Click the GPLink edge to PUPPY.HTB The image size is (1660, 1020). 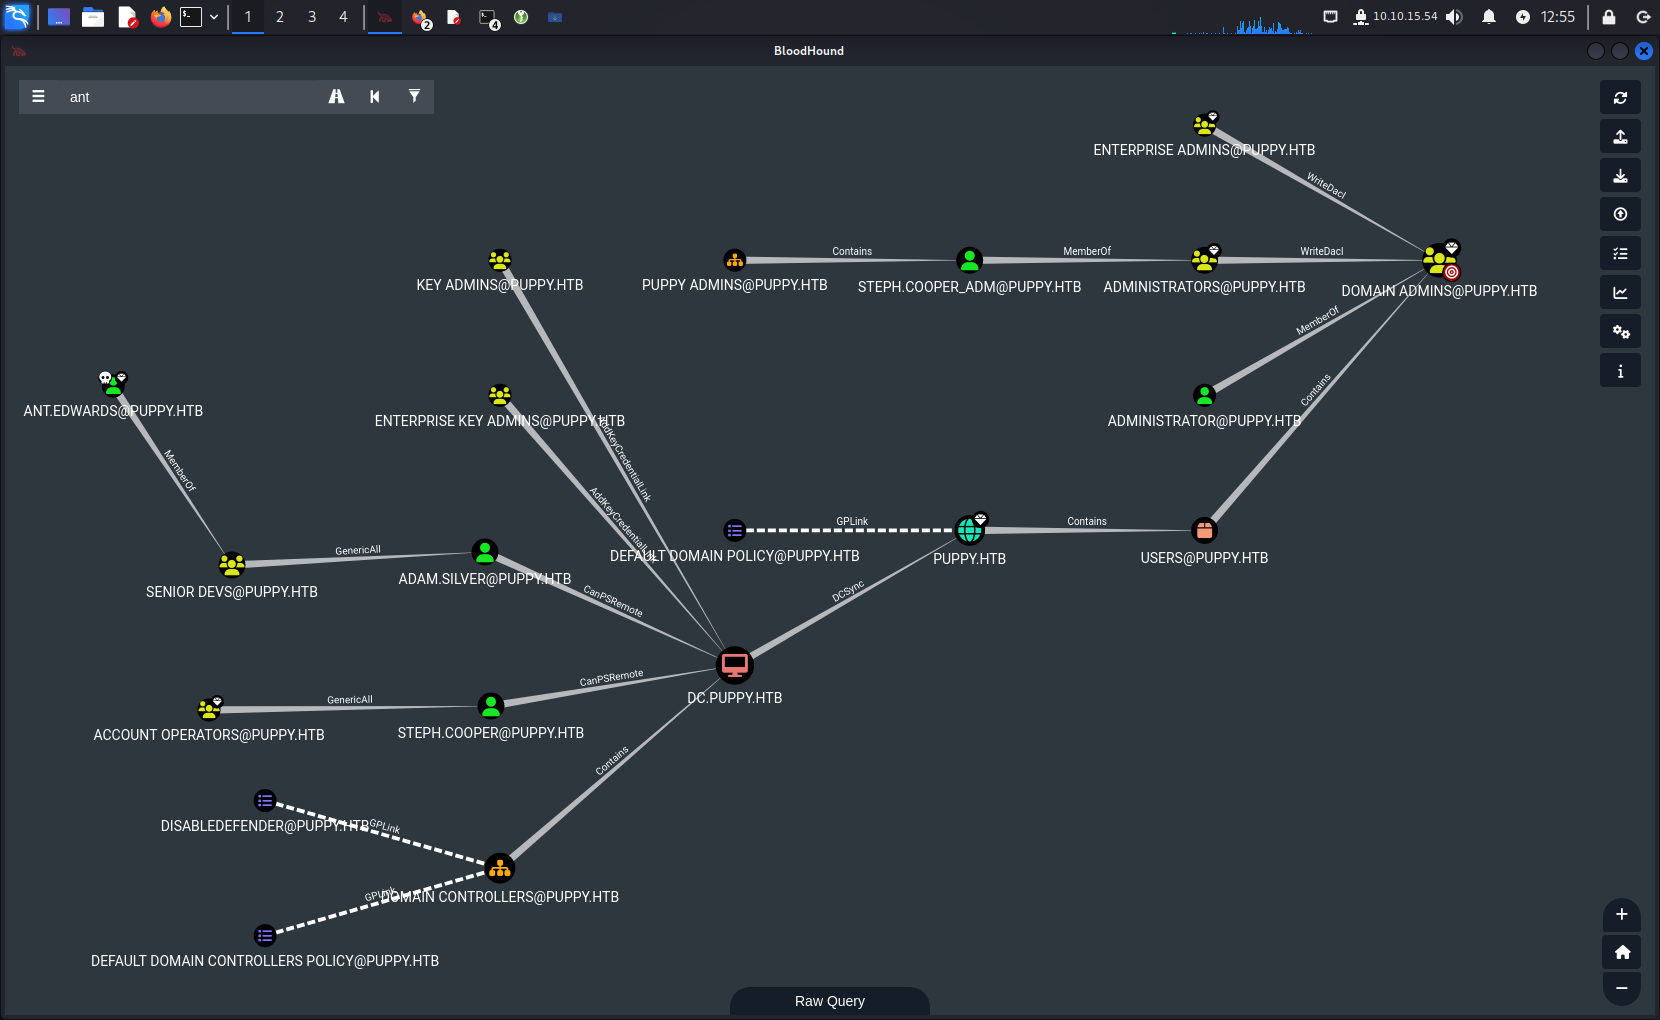(852, 521)
